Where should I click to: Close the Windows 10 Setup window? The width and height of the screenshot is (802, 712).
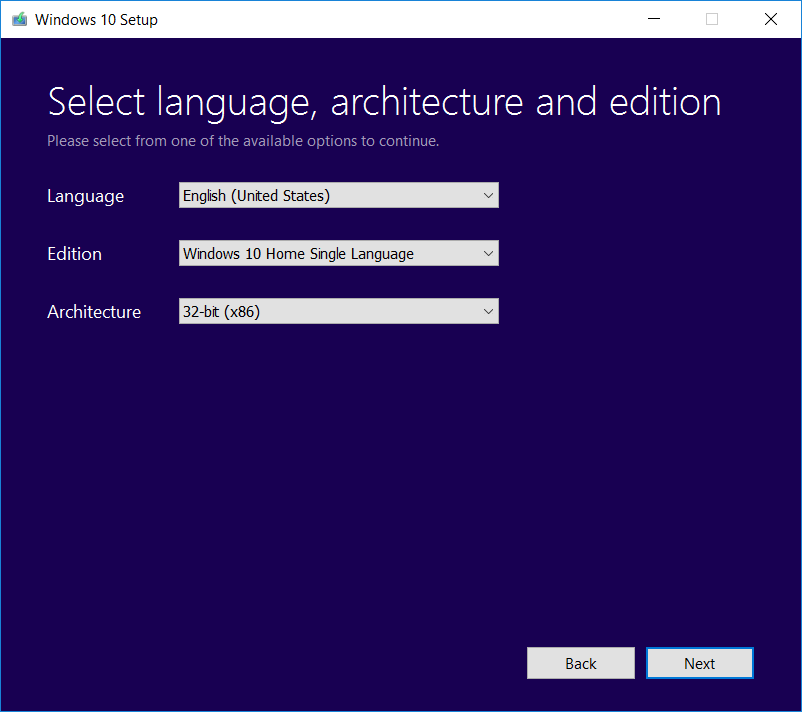pos(771,19)
